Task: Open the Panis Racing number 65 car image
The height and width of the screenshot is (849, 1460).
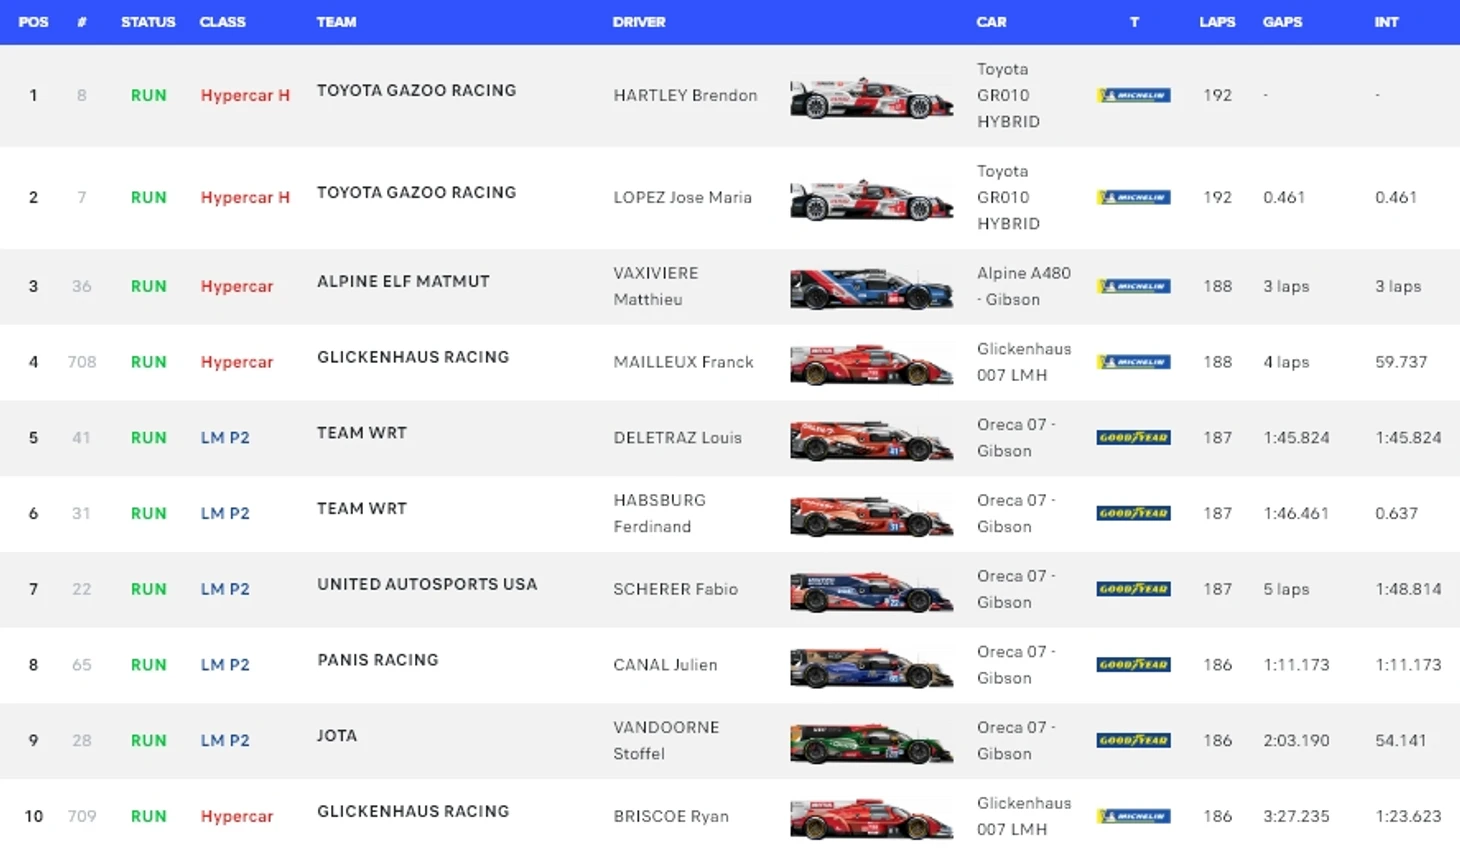Action: pos(871,667)
